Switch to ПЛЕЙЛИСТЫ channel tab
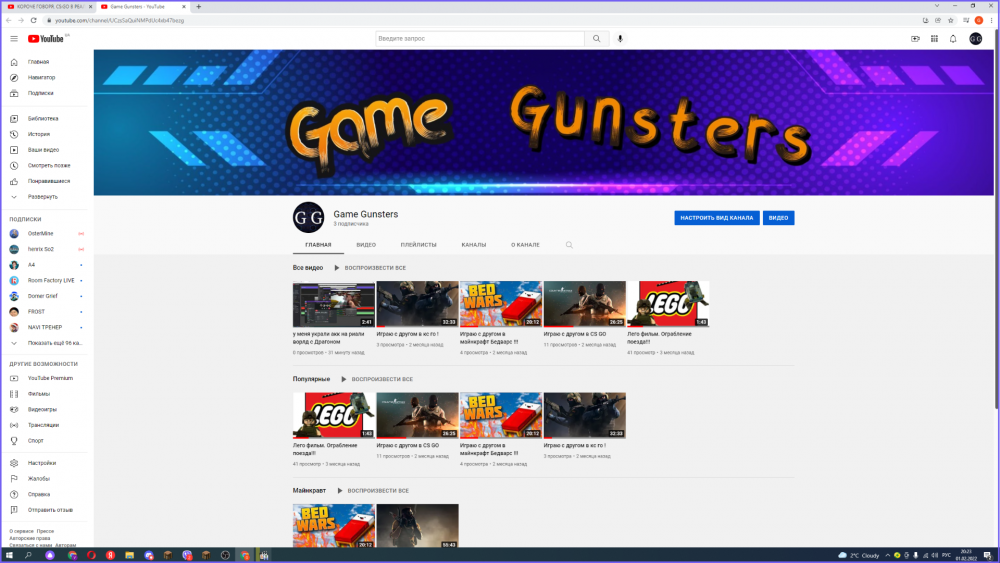The image size is (1000, 563). point(418,245)
